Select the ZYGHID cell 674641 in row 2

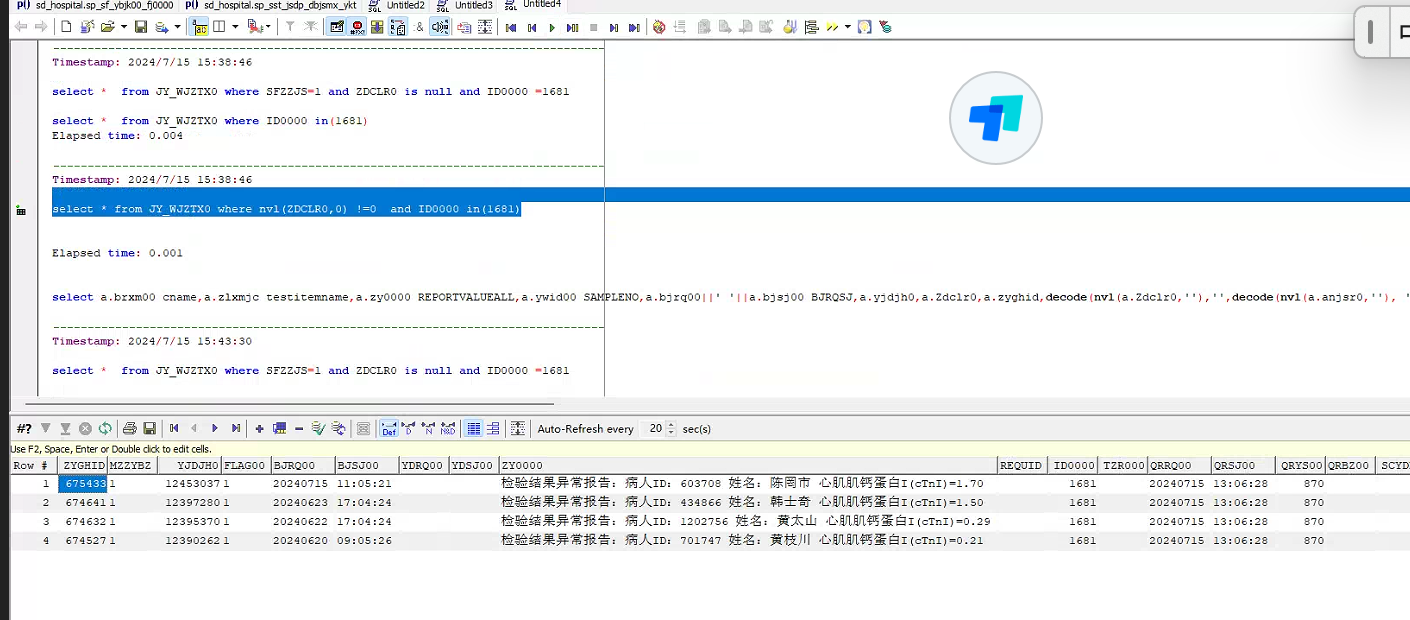[84, 502]
